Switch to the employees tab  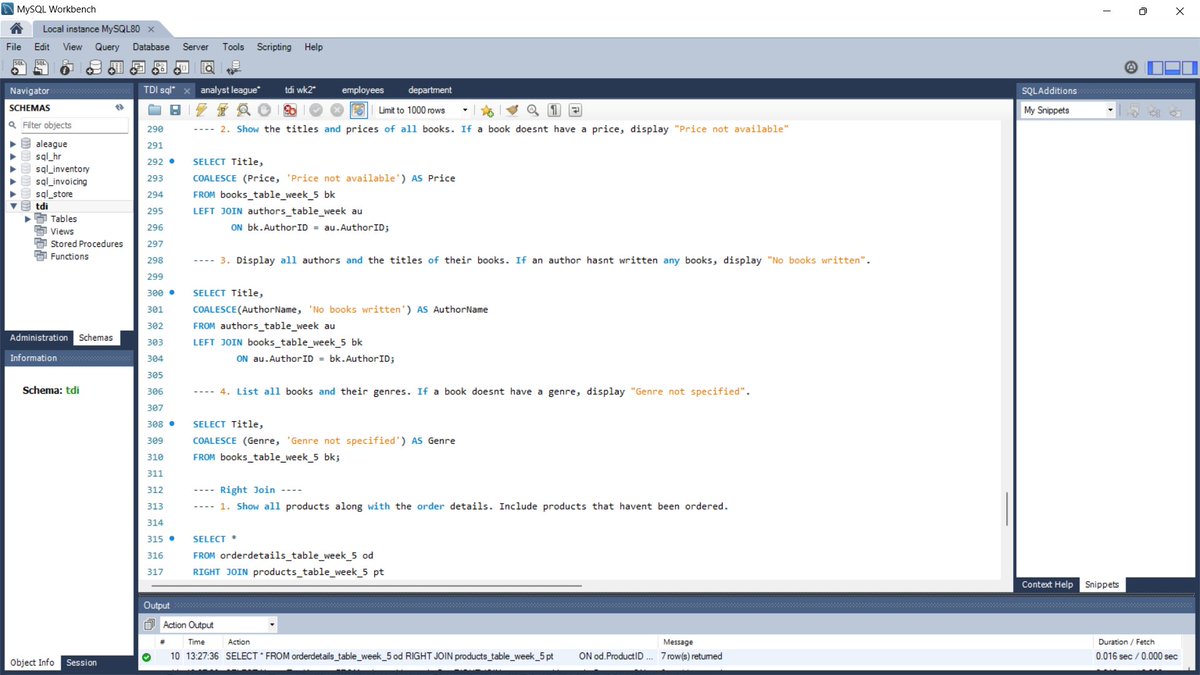click(x=363, y=90)
